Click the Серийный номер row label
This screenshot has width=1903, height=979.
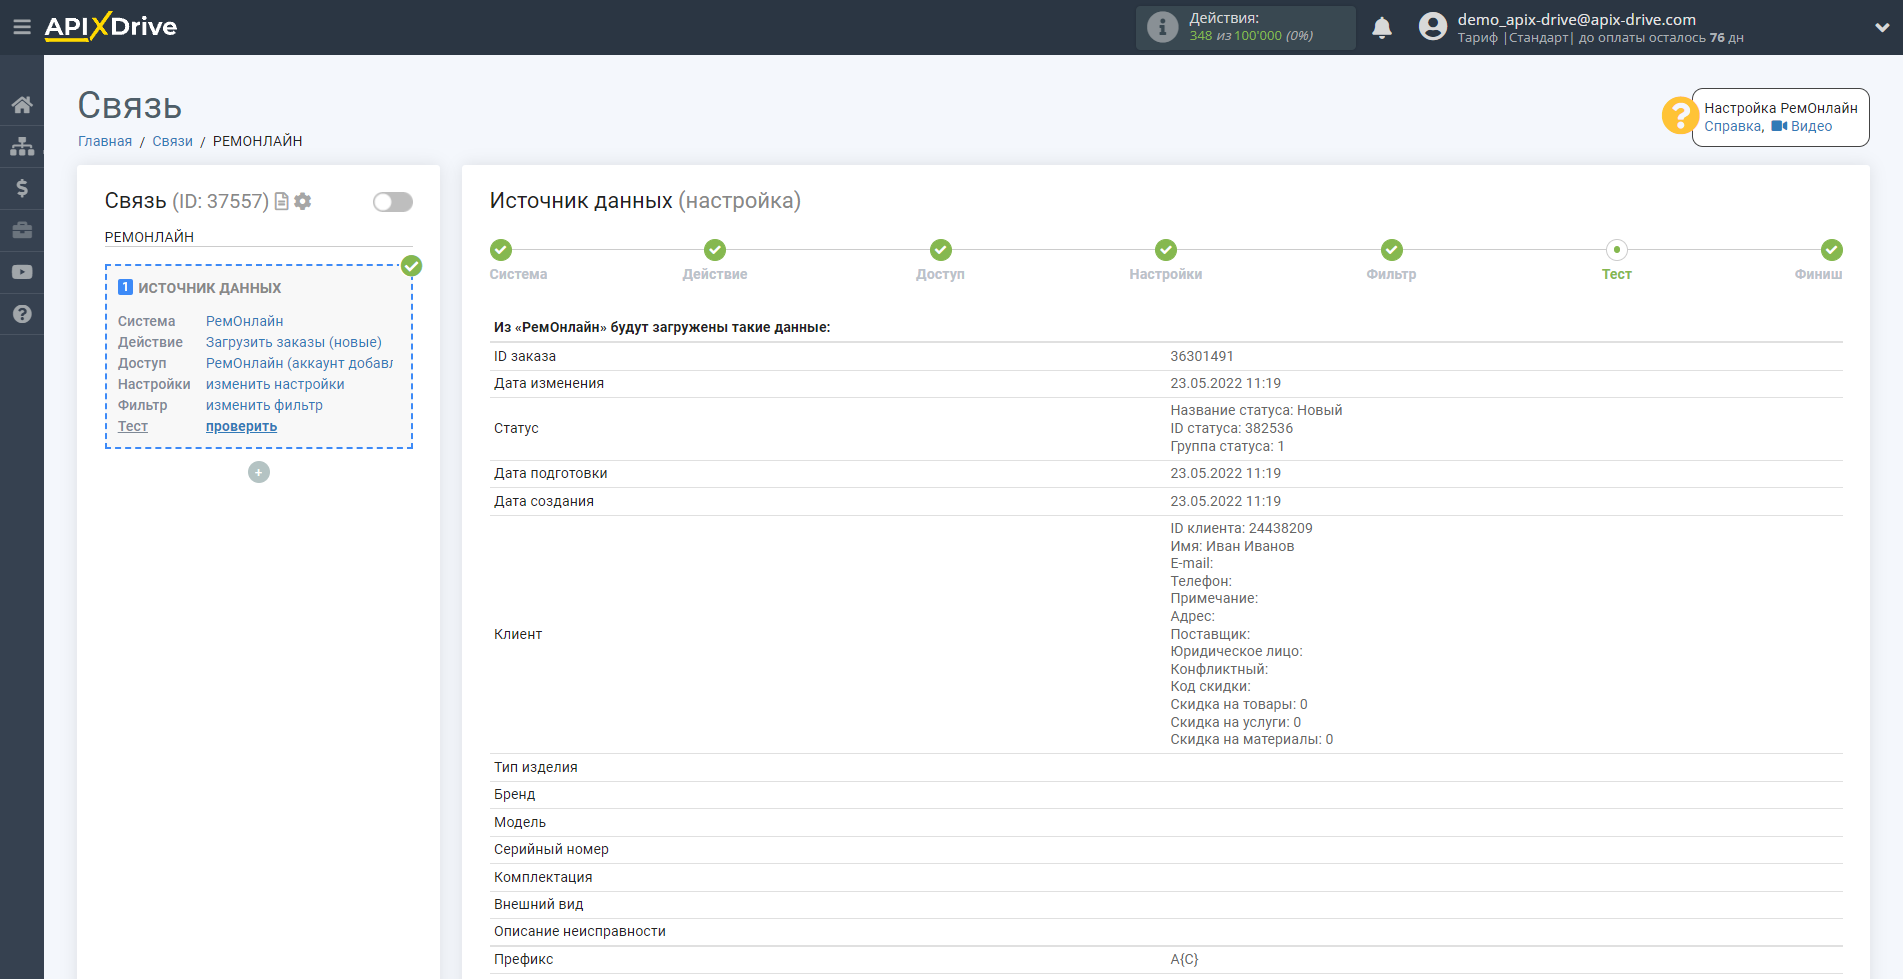551,849
